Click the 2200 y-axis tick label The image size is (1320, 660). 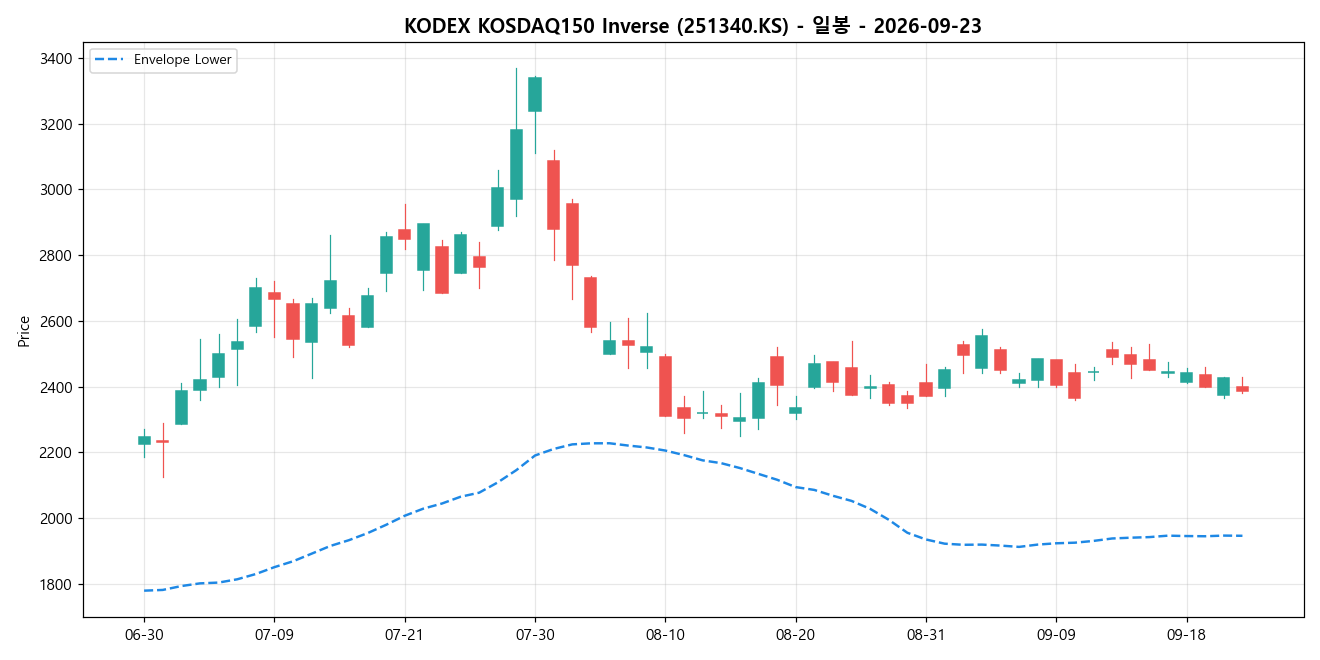point(55,453)
